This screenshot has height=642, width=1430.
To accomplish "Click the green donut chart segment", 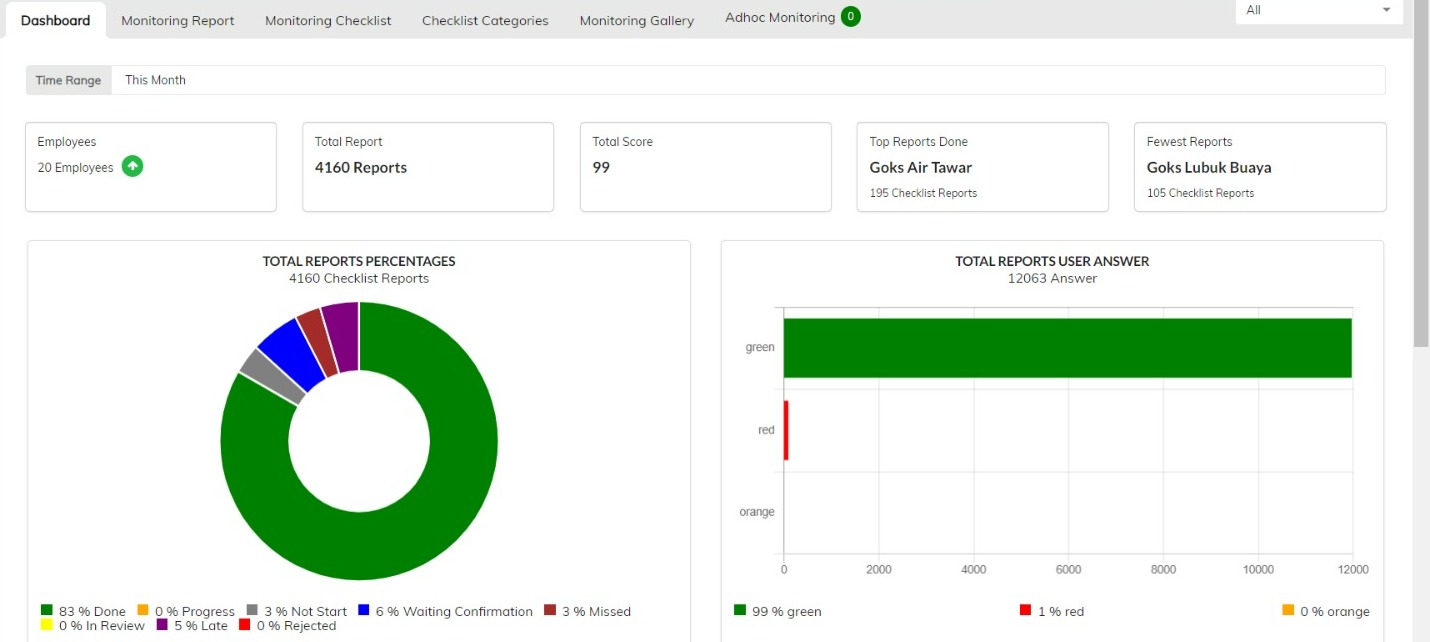I will pos(440,500).
